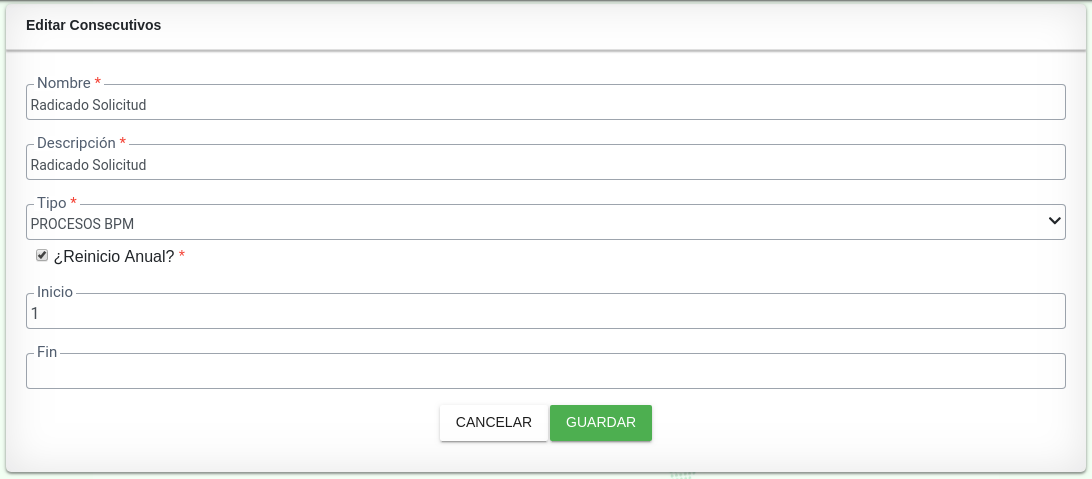Click the Editar Consecutivos dialog title
This screenshot has width=1092, height=479.
[x=94, y=26]
